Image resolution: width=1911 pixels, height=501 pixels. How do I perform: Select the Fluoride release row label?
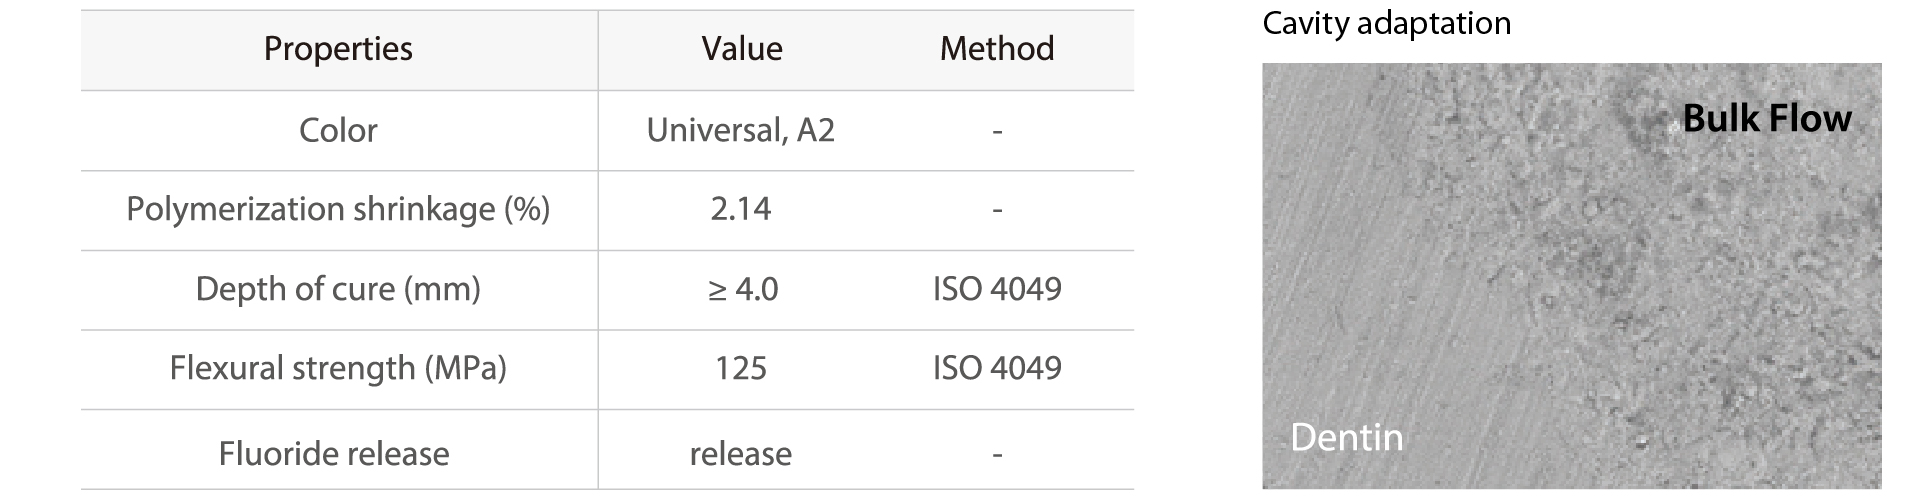click(334, 454)
